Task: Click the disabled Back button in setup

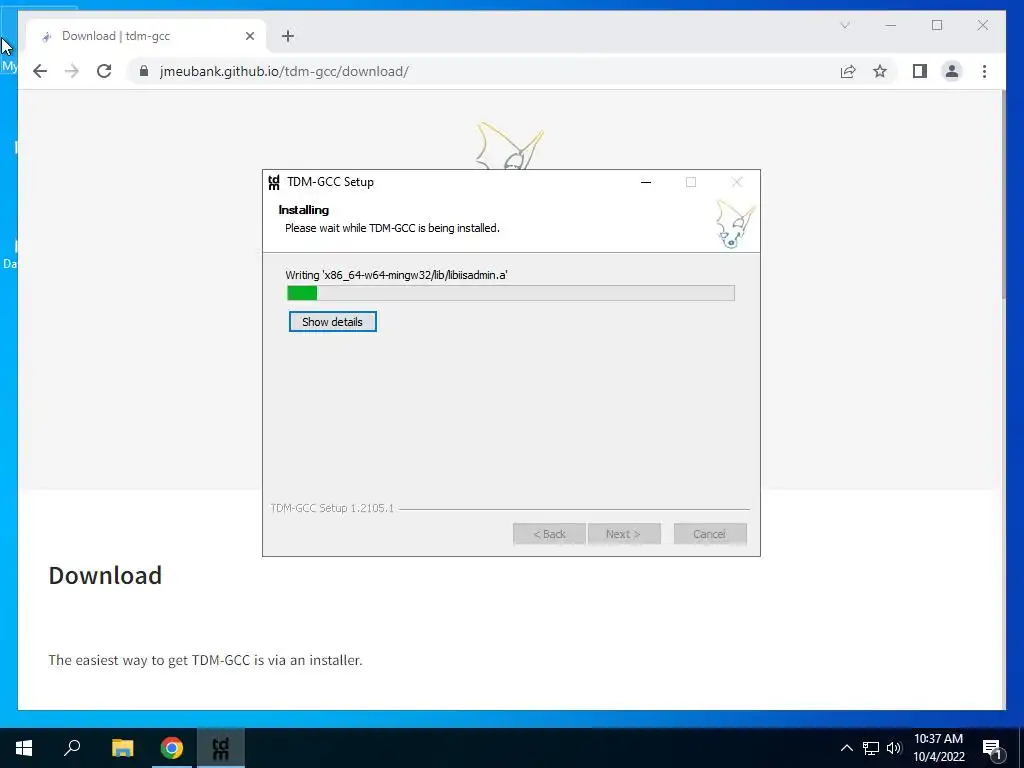Action: tap(549, 534)
